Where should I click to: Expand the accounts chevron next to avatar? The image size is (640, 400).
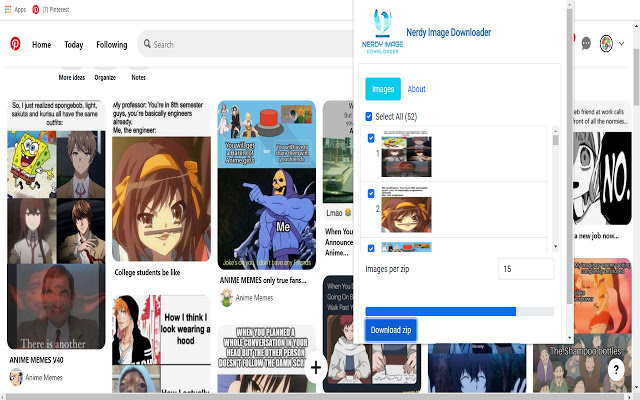tap(621, 43)
